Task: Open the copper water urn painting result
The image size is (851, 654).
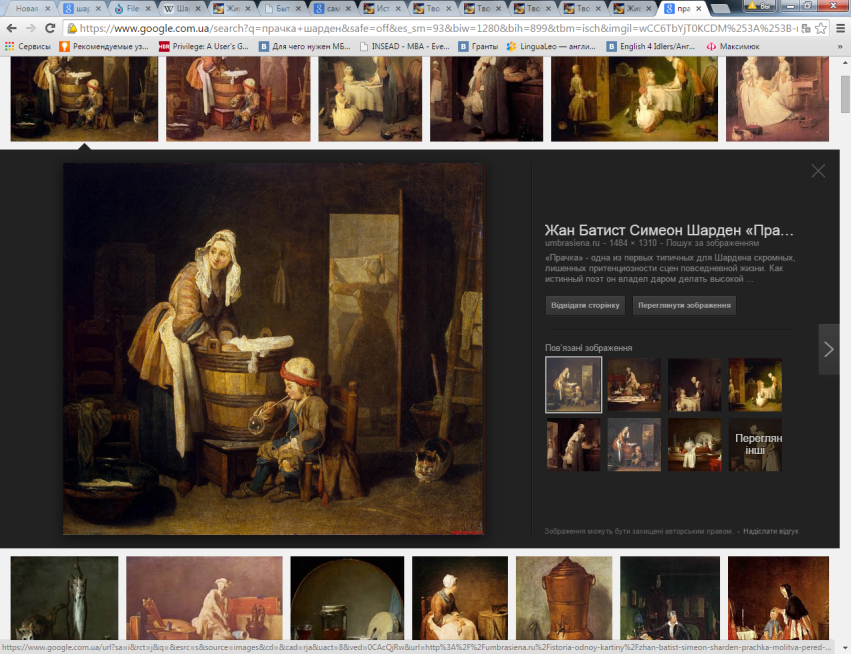Action: pyautogui.click(x=564, y=598)
